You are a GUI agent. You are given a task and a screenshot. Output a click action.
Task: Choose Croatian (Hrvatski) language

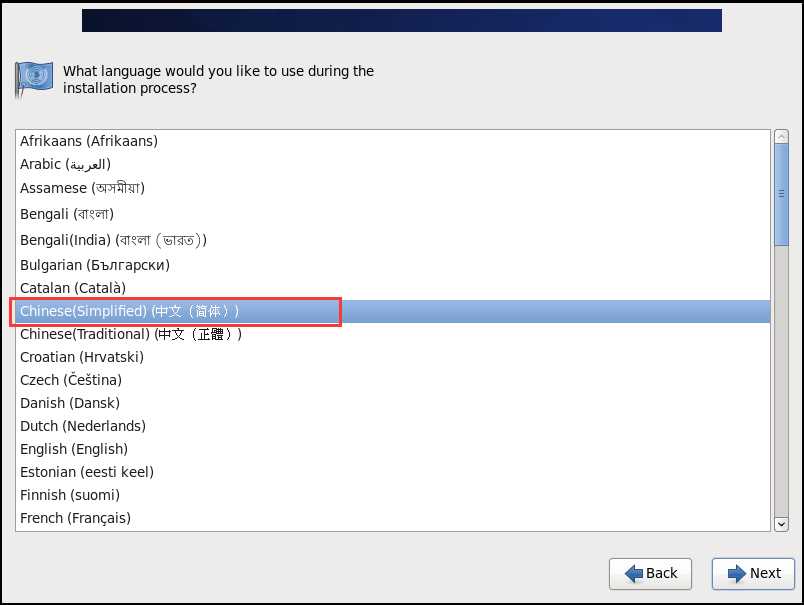coord(393,357)
